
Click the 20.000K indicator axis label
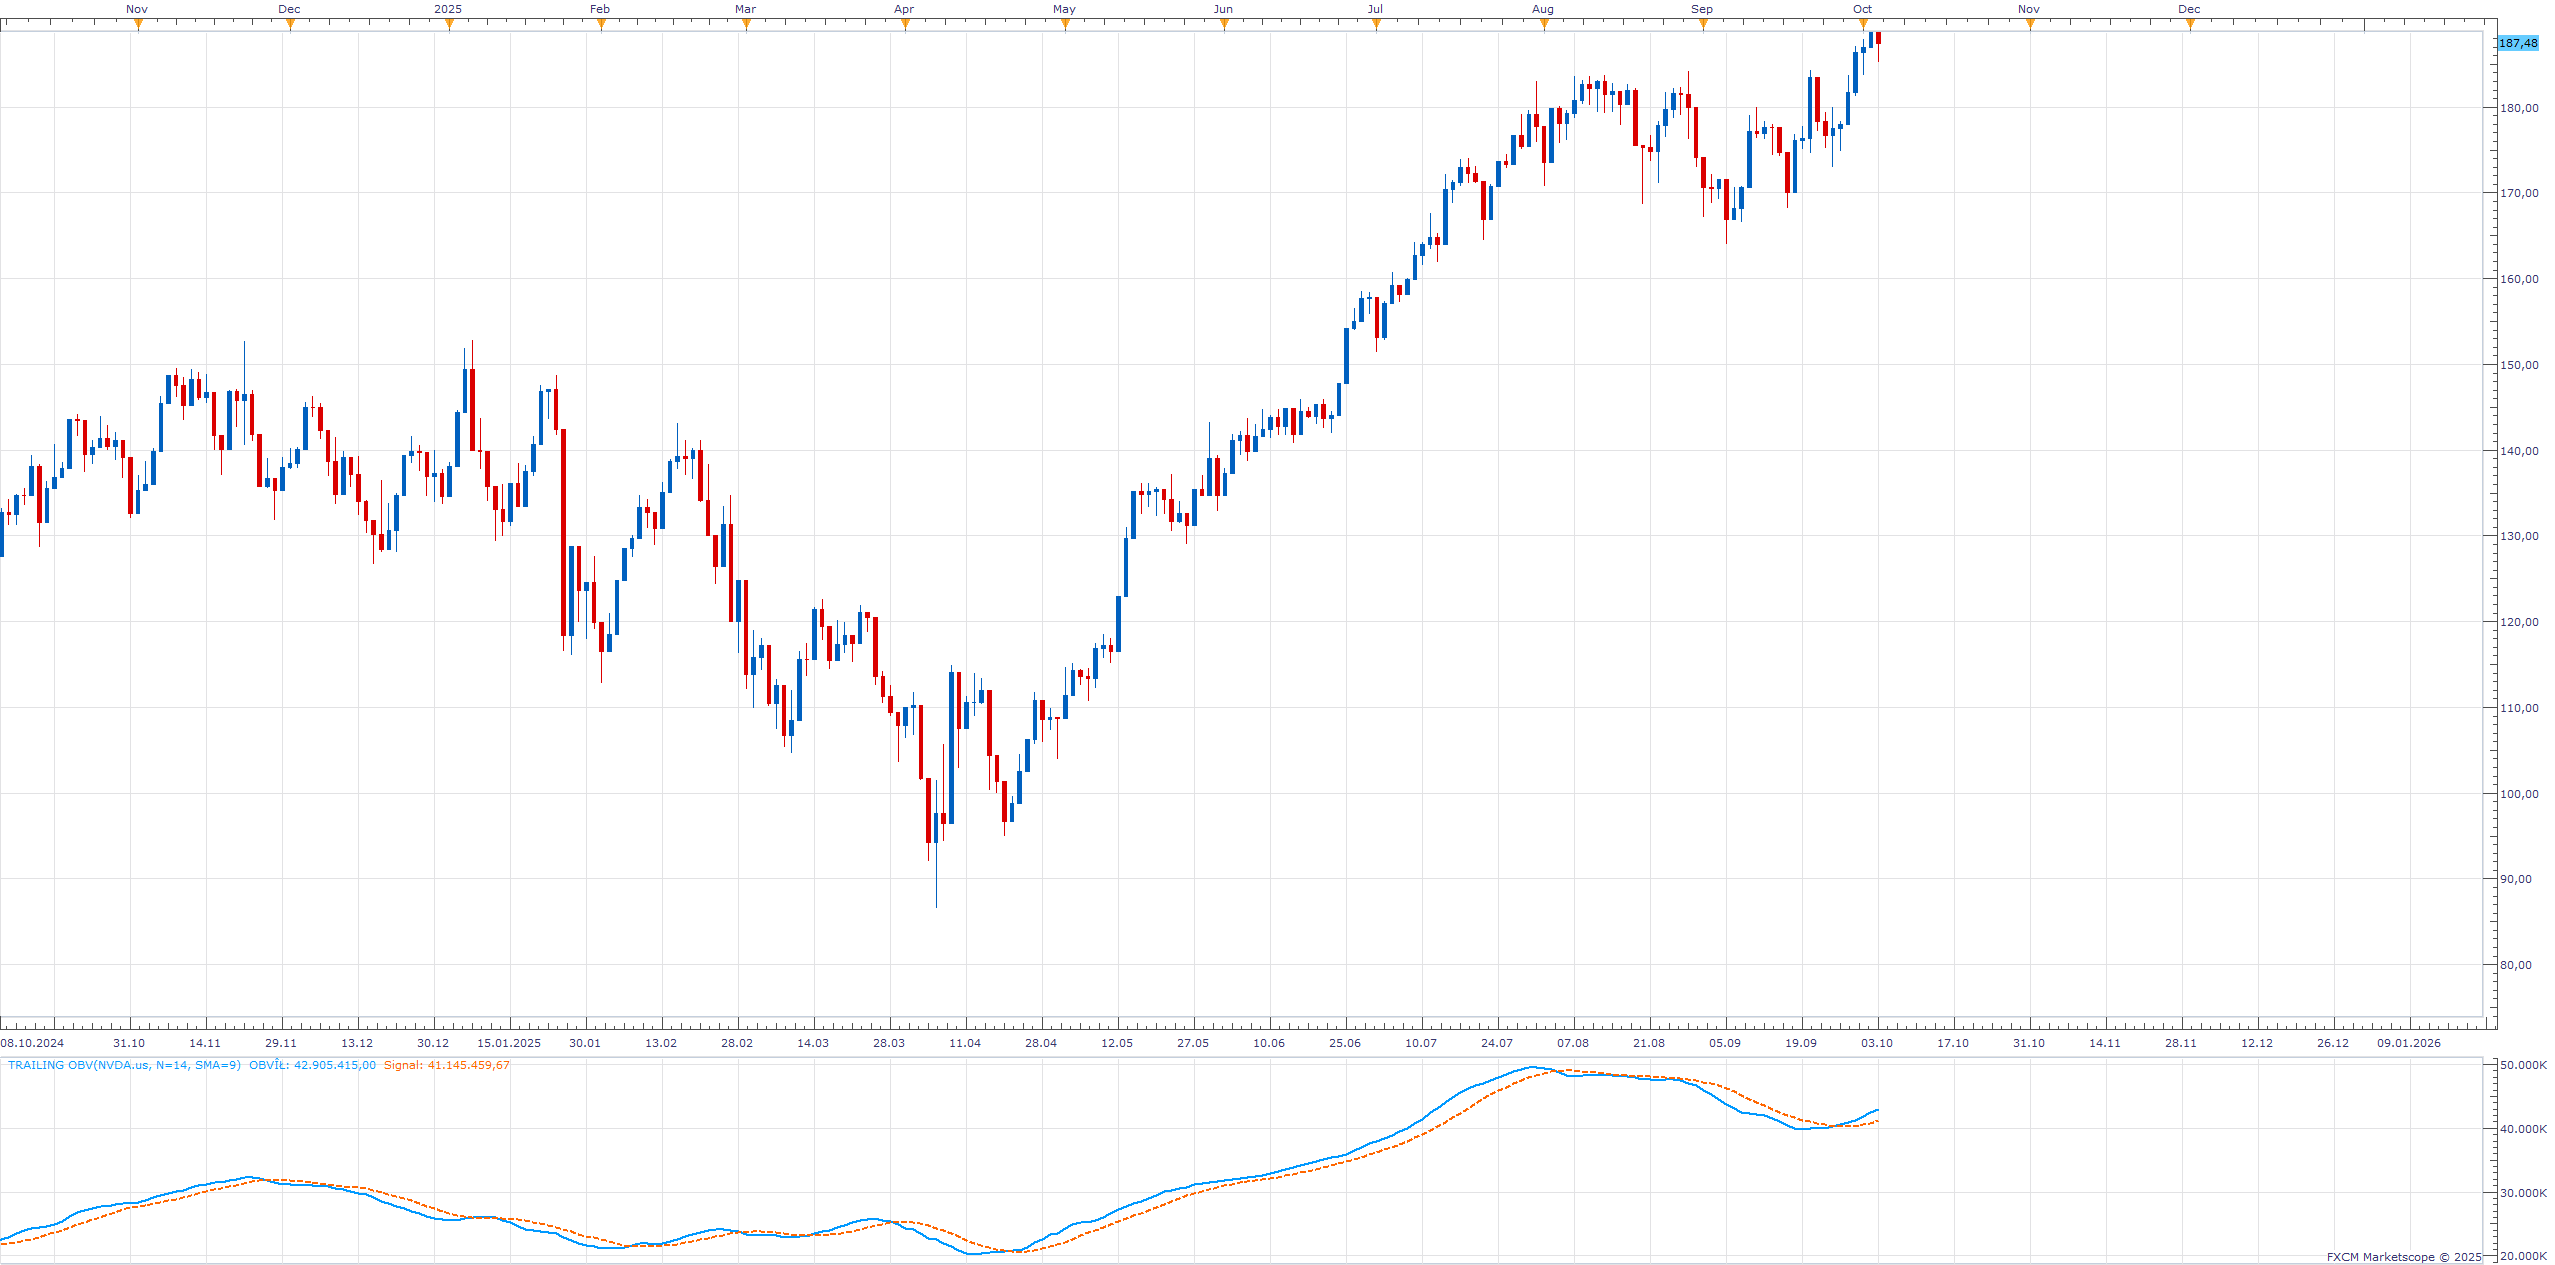pyautogui.click(x=2523, y=1256)
